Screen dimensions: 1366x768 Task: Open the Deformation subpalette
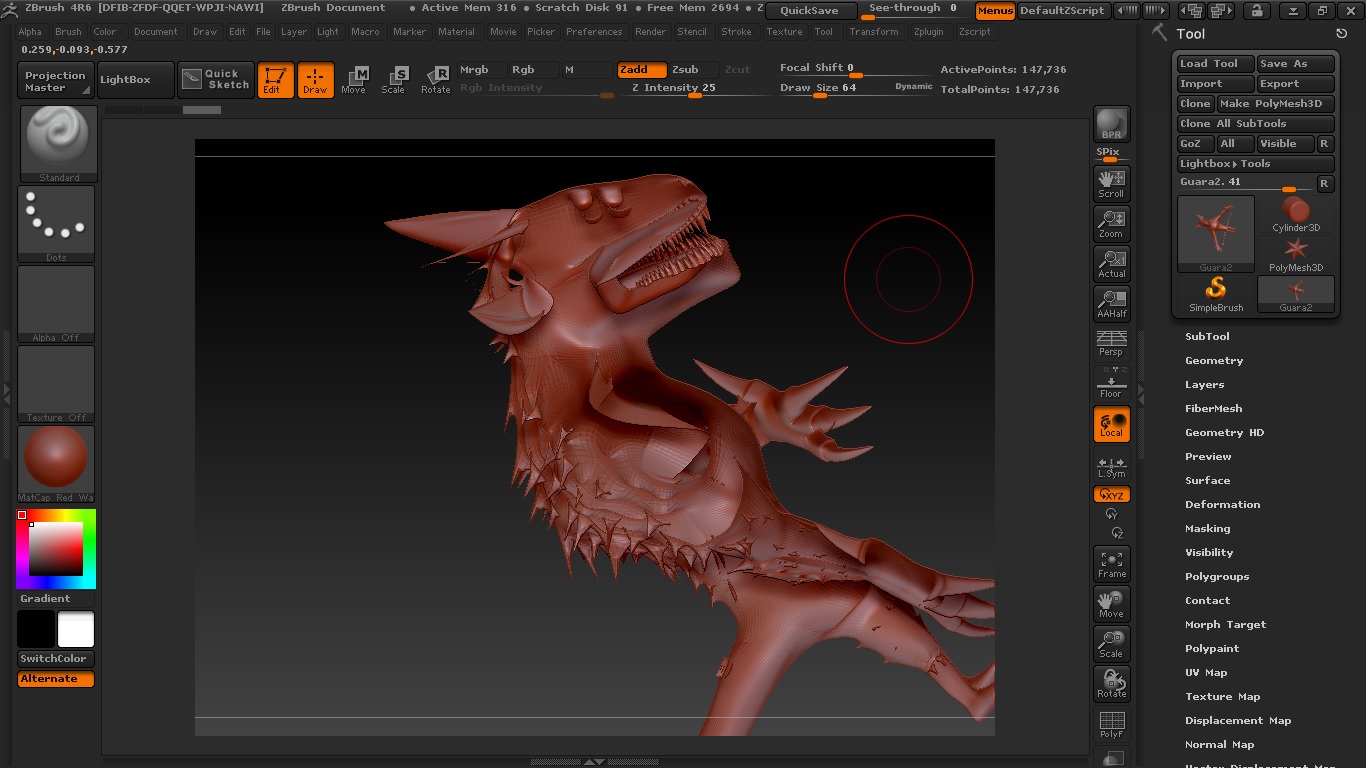[1222, 505]
